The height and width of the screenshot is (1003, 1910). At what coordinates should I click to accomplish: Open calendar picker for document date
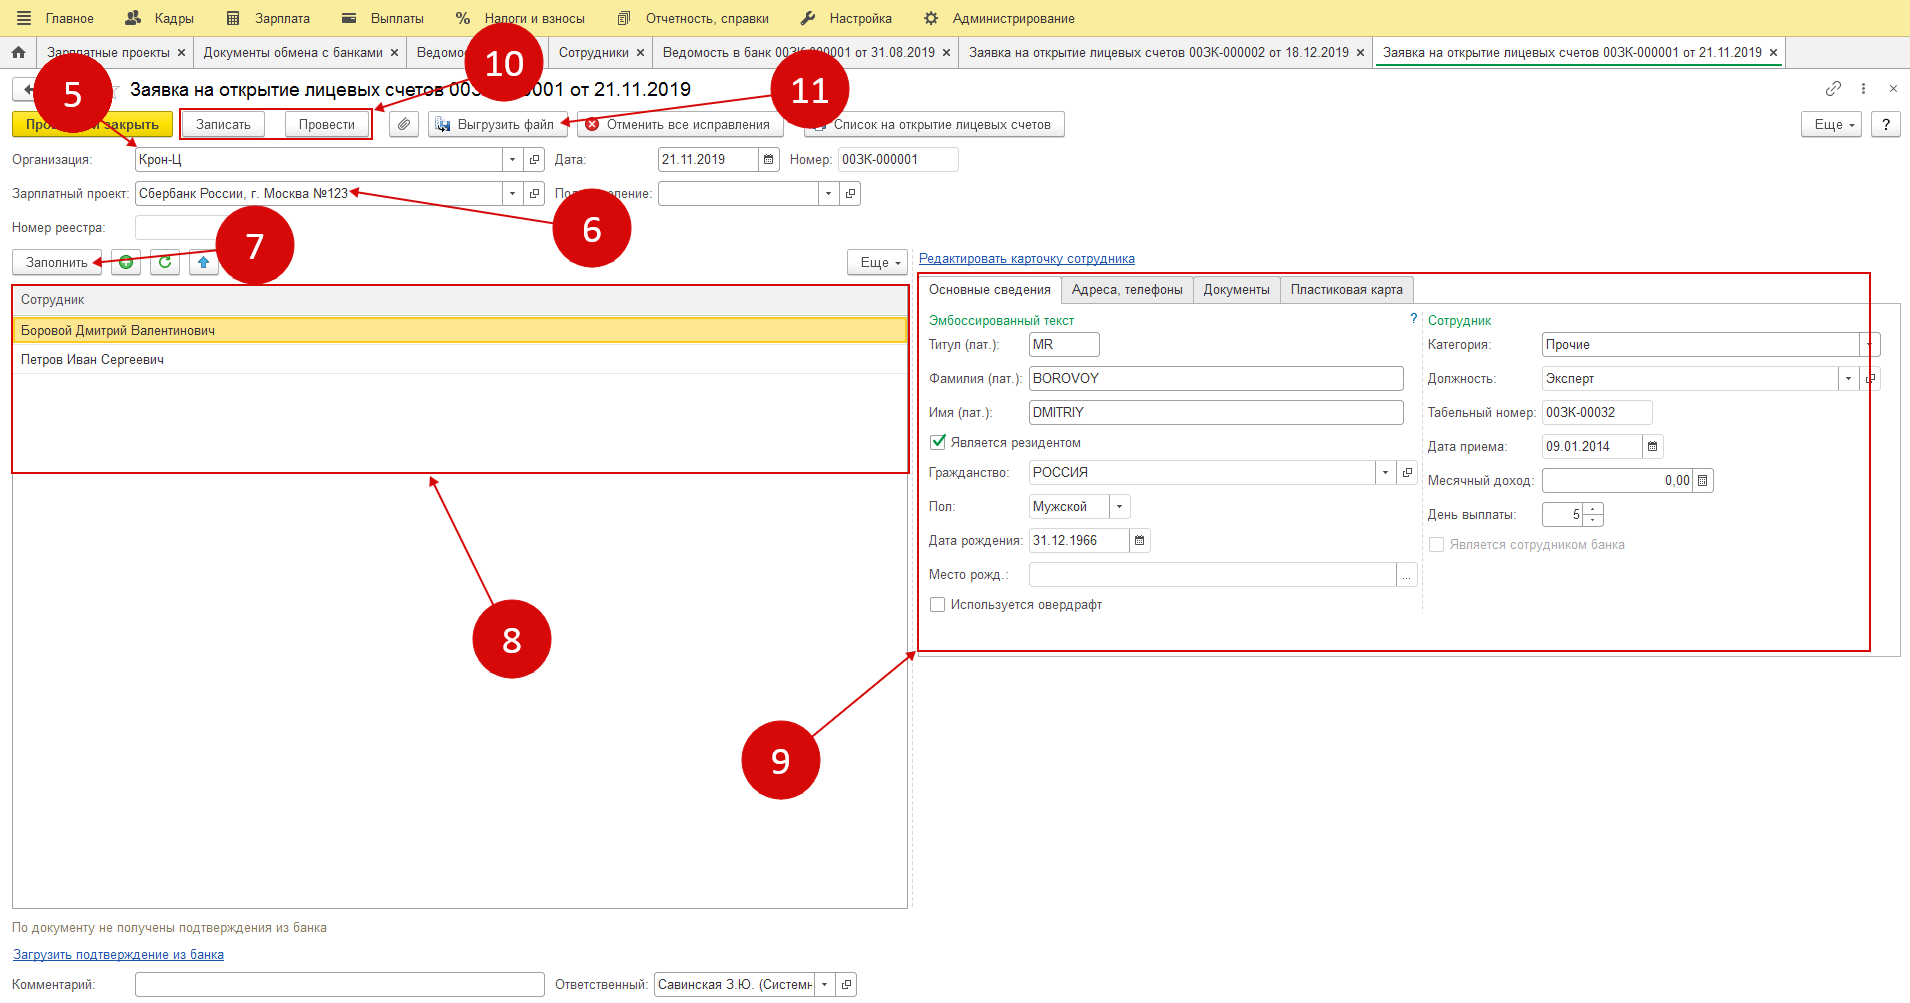(x=768, y=160)
